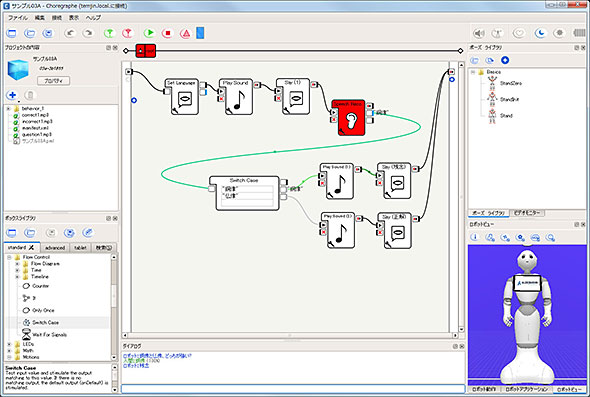590x397 pixels.
Task: Open the ファイル menu
Action: coord(18,18)
